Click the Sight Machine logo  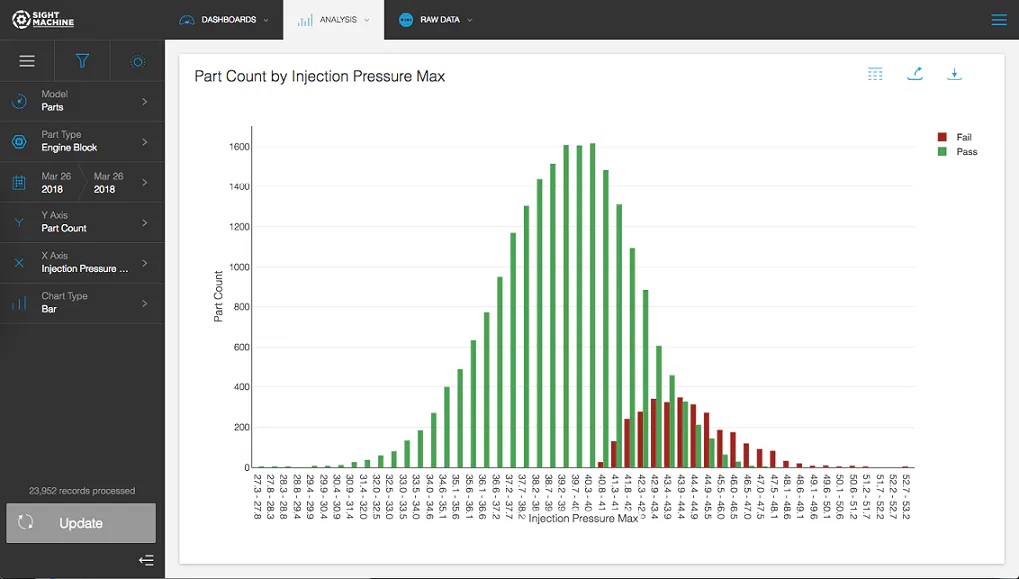[43, 20]
